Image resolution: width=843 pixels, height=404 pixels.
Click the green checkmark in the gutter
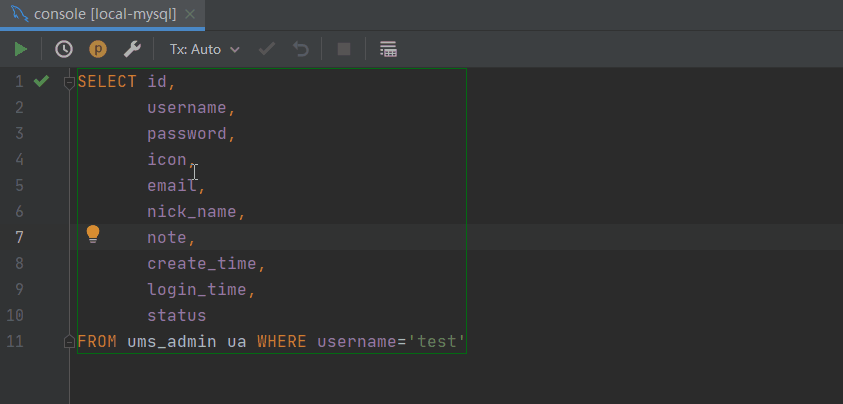pos(41,81)
